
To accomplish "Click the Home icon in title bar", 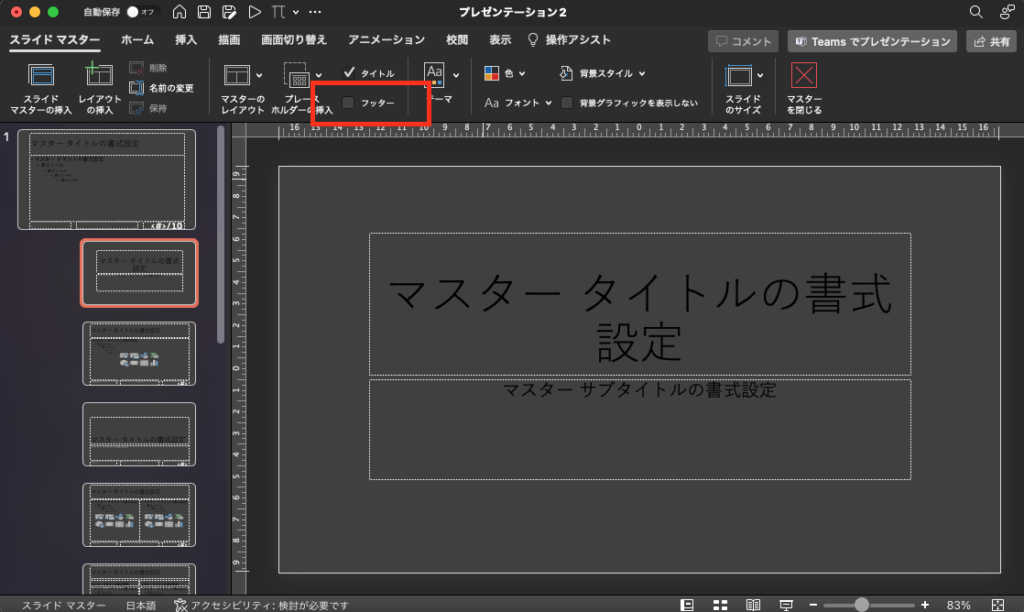I will pyautogui.click(x=179, y=12).
